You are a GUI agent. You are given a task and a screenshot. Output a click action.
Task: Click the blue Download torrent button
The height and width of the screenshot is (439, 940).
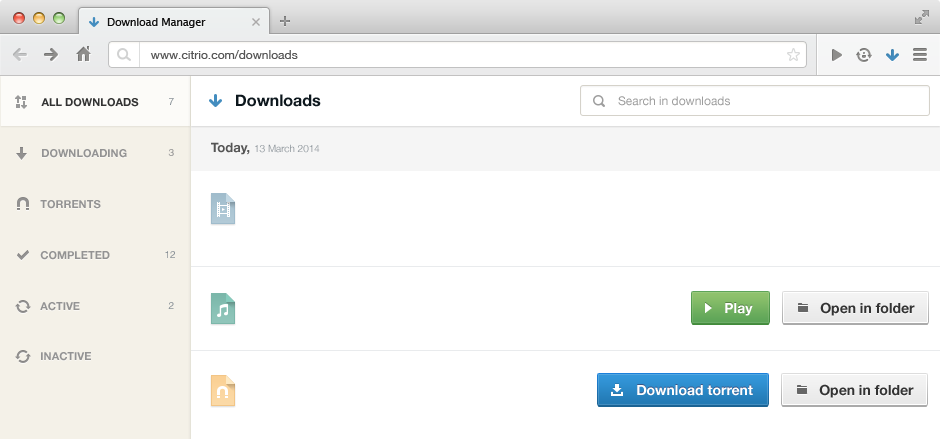click(682, 390)
